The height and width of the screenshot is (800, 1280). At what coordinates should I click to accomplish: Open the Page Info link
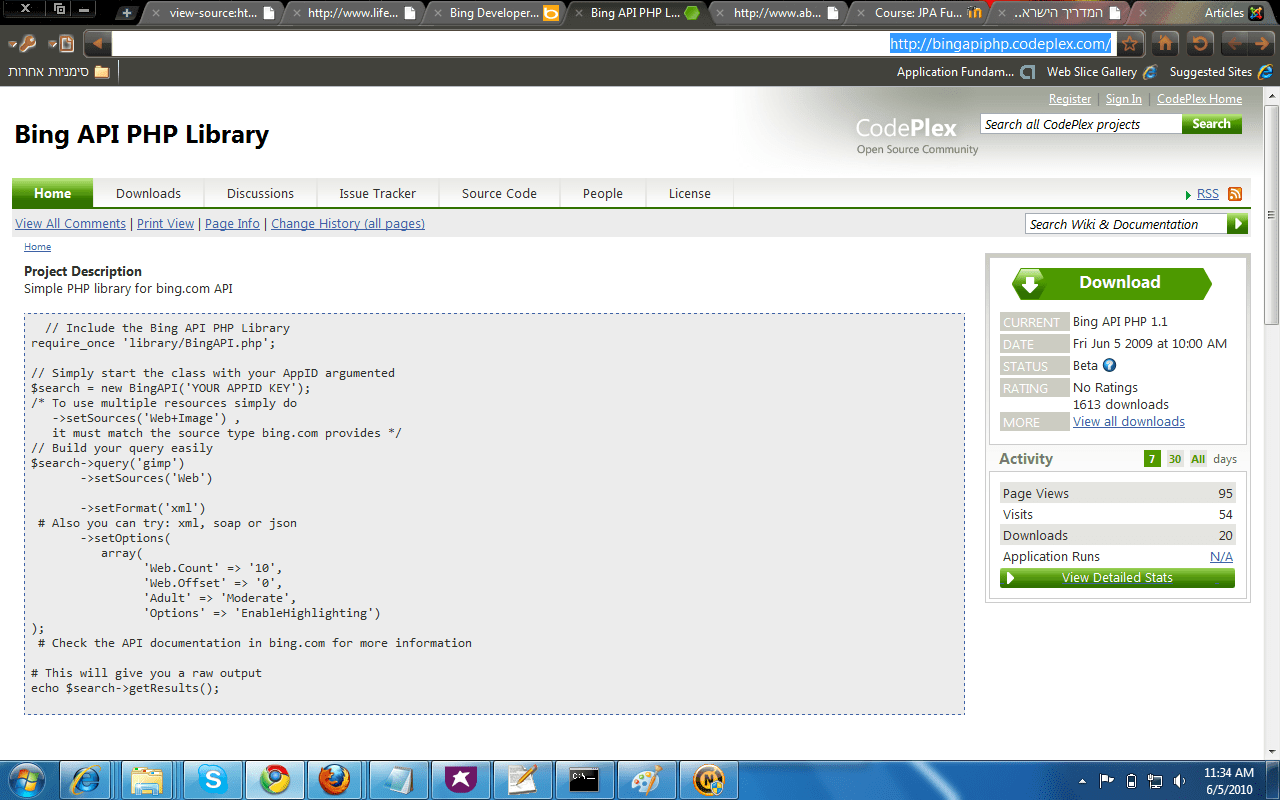(232, 224)
